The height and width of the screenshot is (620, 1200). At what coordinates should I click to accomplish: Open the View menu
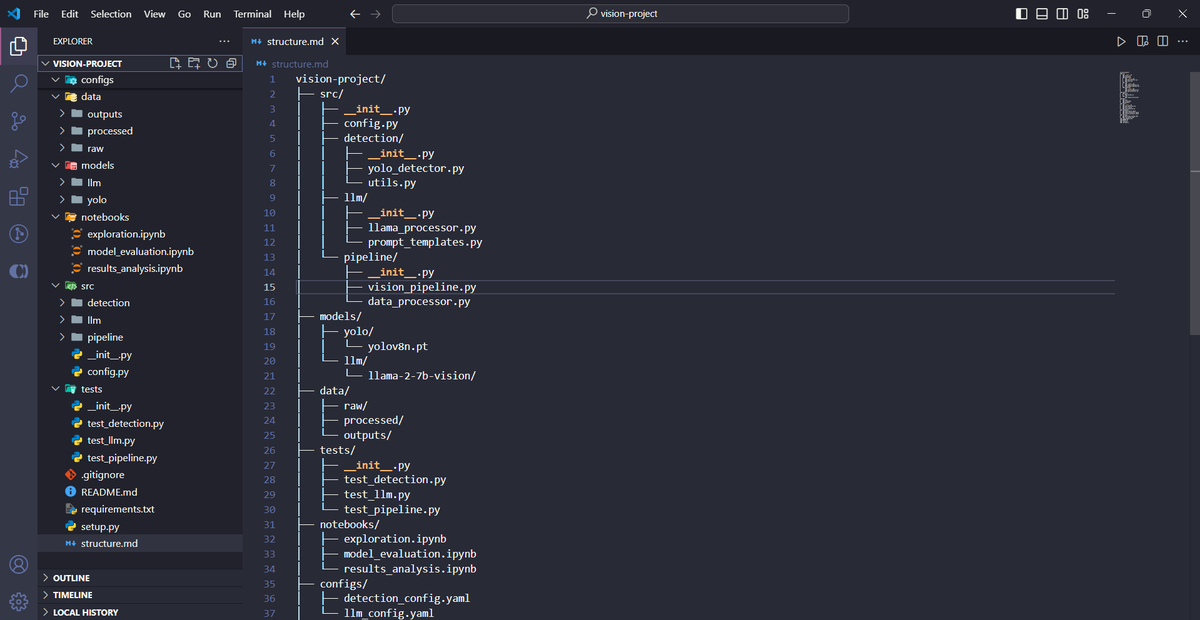[154, 14]
